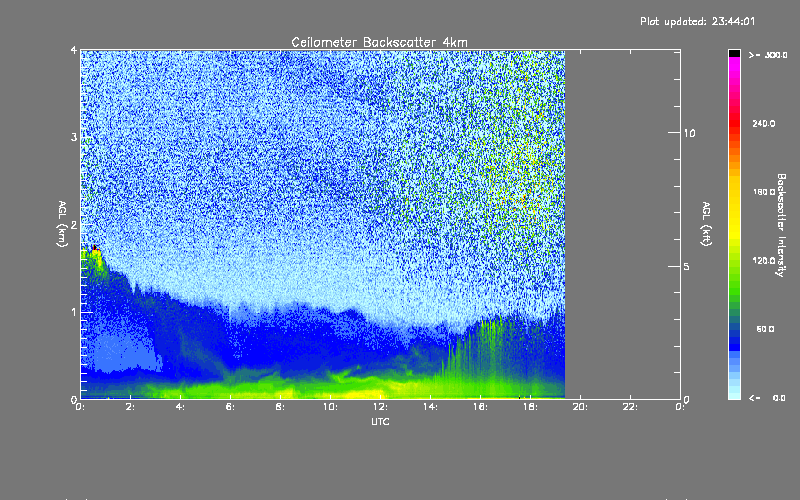The width and height of the screenshot is (800, 500).
Task: Click the '18:' tick label on UTC axis
Action: pyautogui.click(x=530, y=407)
